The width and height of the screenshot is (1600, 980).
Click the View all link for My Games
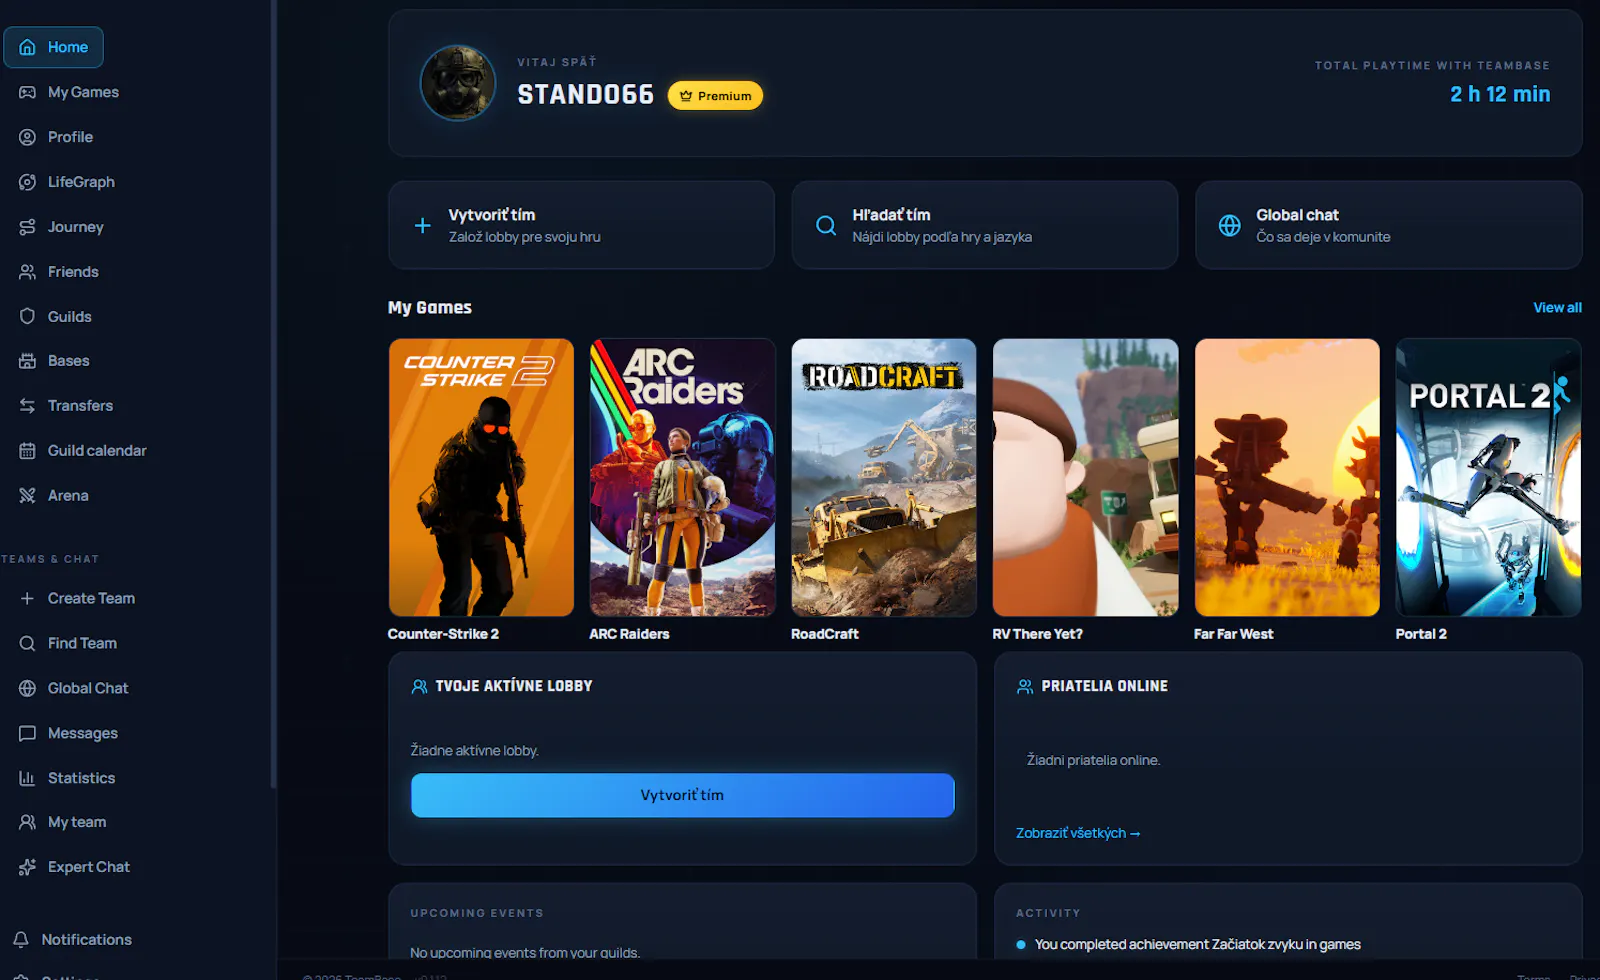1557,308
